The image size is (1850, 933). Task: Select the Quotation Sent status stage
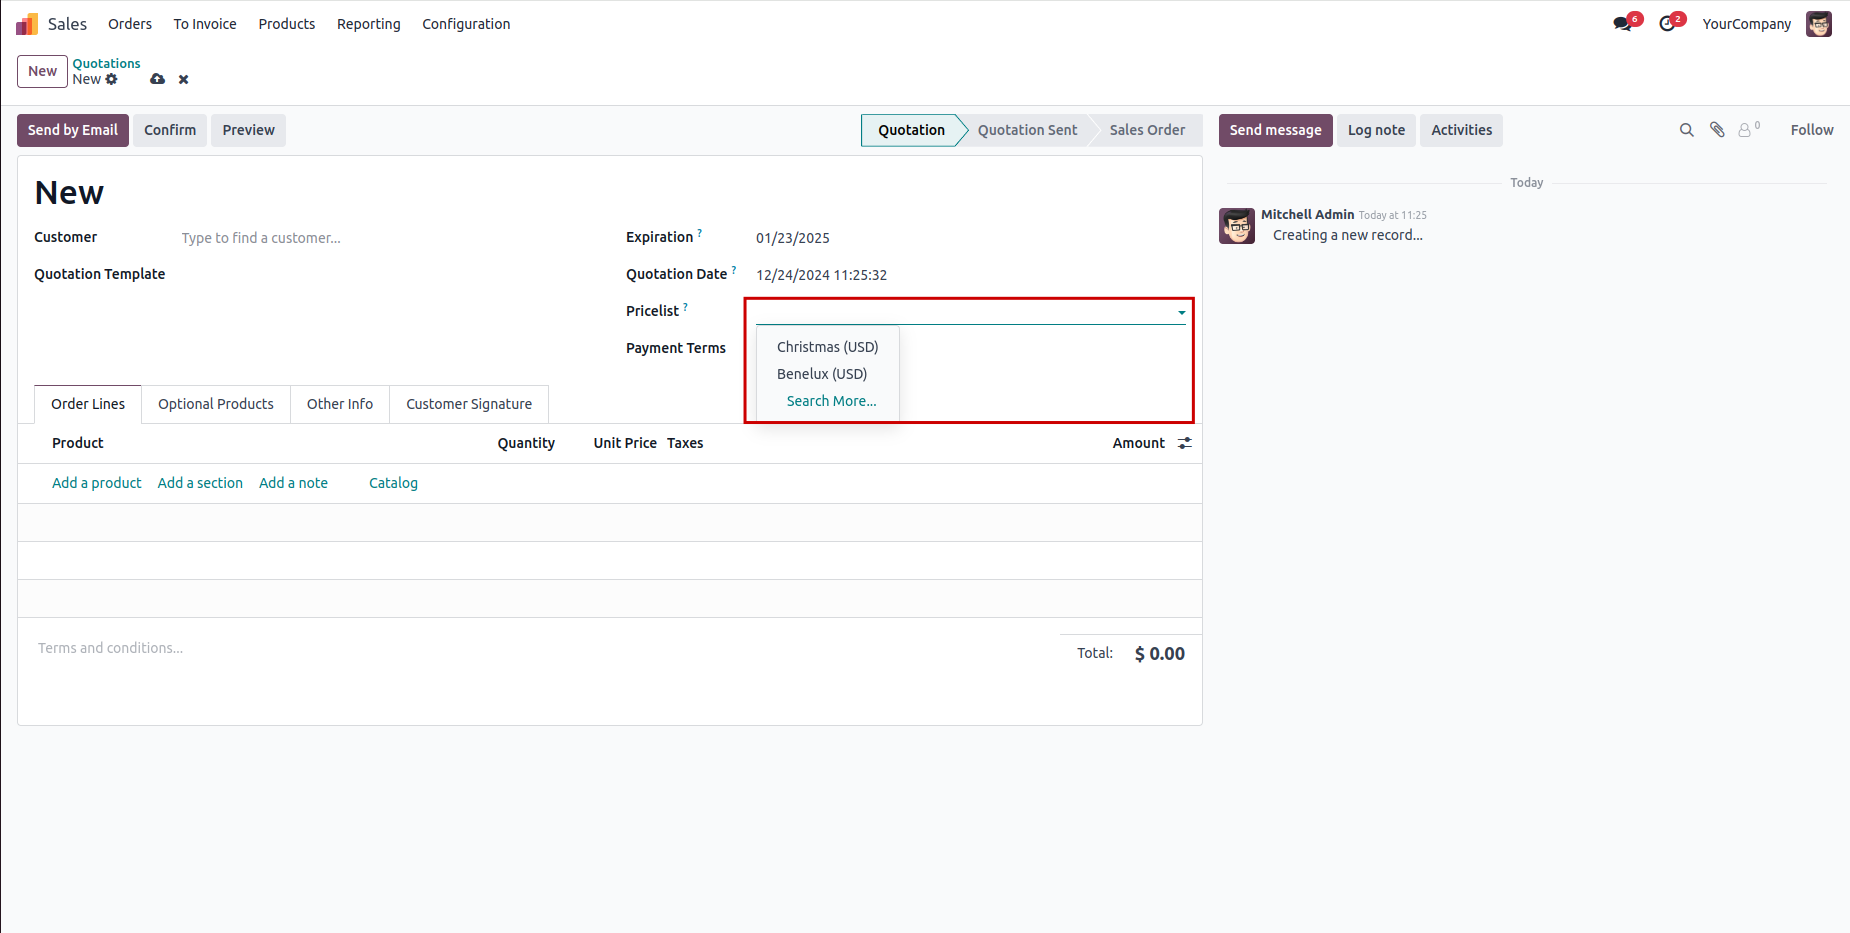pos(1027,130)
